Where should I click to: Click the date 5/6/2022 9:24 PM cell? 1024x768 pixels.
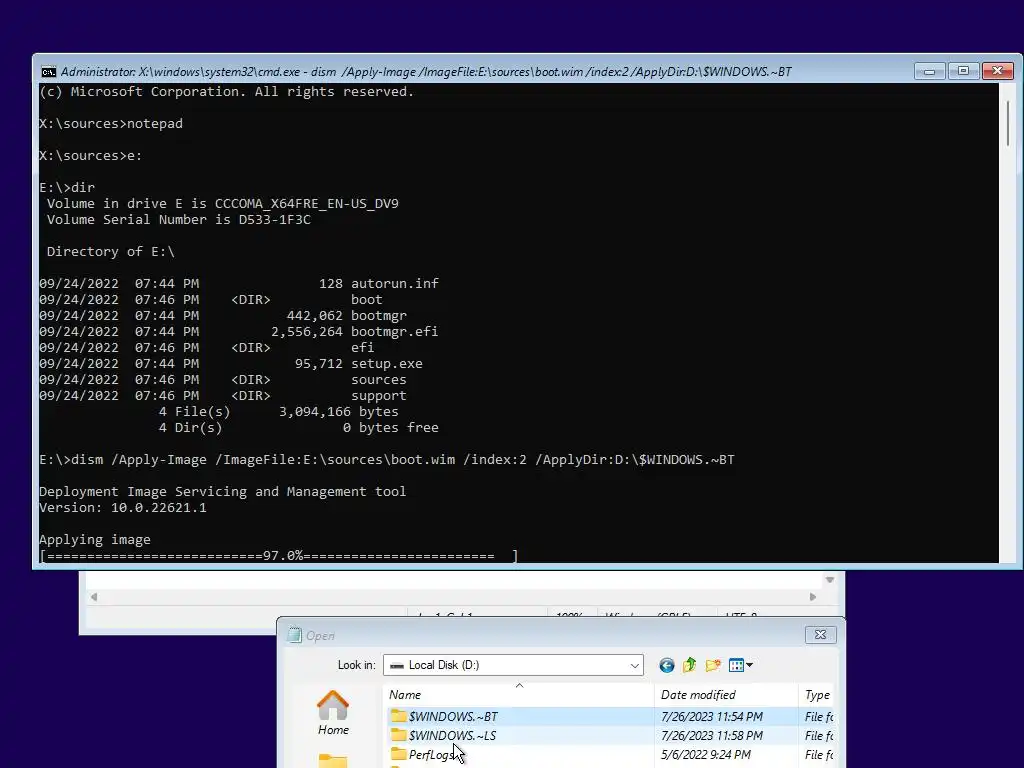tap(706, 754)
